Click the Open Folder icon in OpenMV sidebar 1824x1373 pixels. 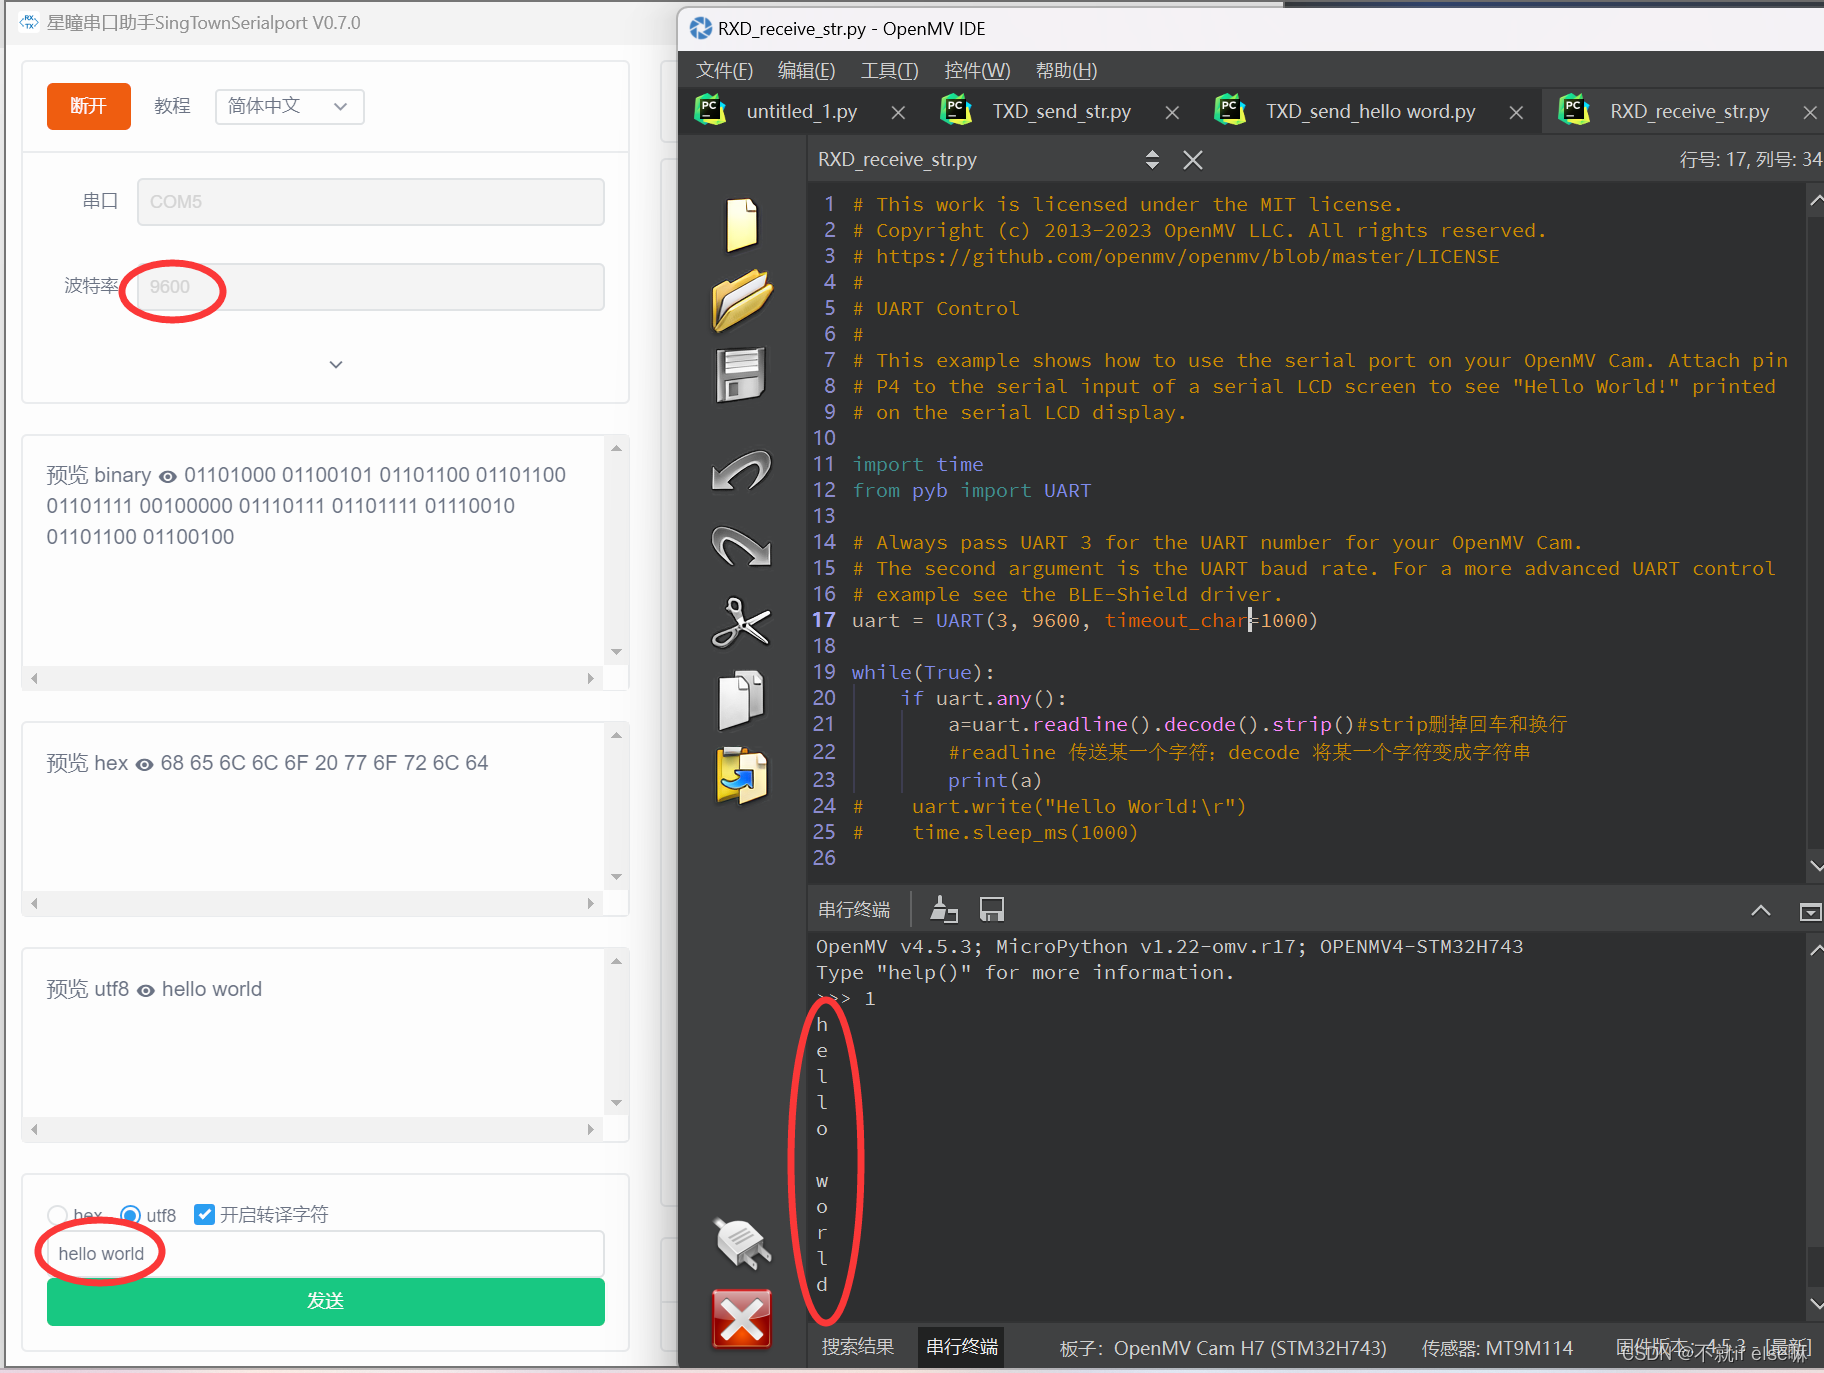click(741, 300)
